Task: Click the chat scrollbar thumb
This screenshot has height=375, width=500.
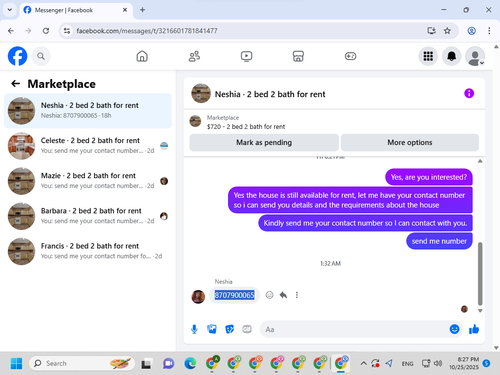Action: click(480, 274)
